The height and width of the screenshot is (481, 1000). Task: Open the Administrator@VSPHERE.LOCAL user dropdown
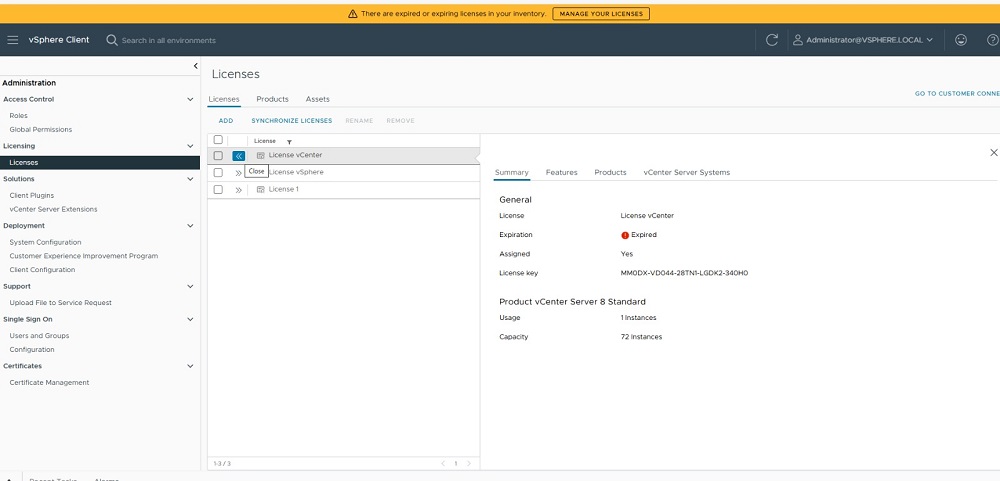(862, 40)
